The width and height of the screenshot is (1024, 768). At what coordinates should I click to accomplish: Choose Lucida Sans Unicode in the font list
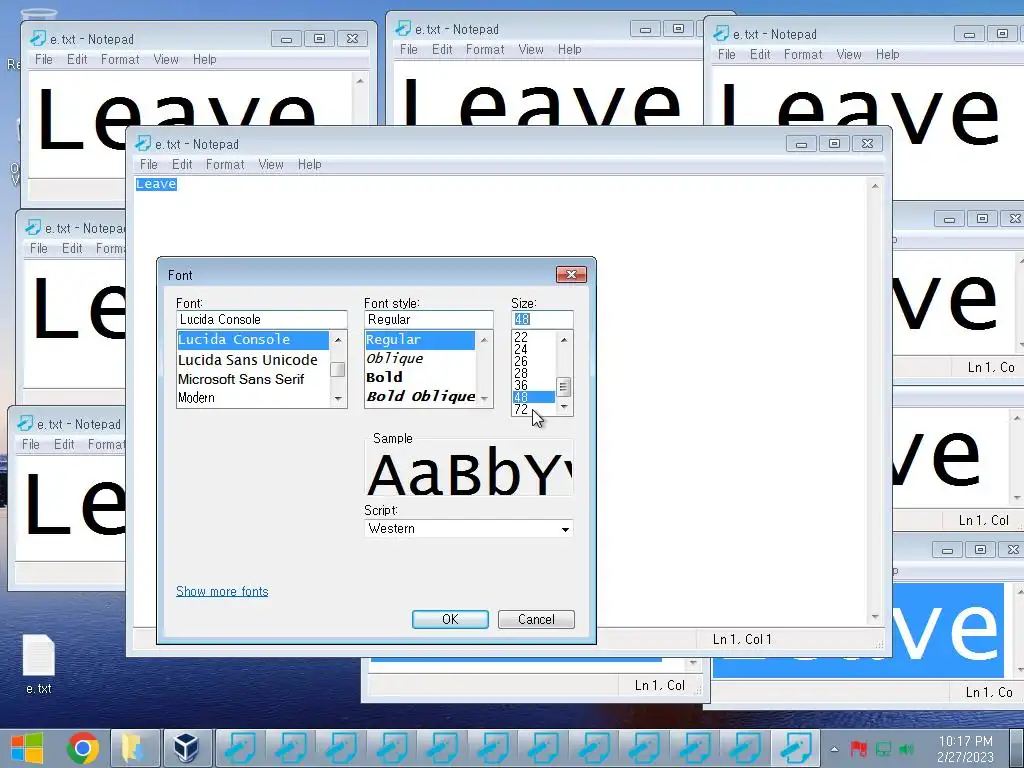248,360
